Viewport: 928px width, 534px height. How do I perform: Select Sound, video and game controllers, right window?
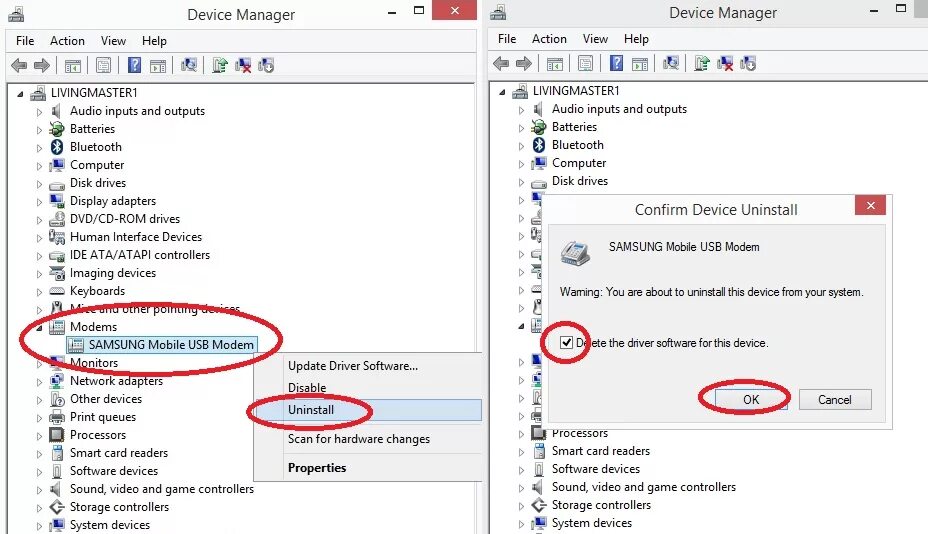pyautogui.click(x=644, y=487)
